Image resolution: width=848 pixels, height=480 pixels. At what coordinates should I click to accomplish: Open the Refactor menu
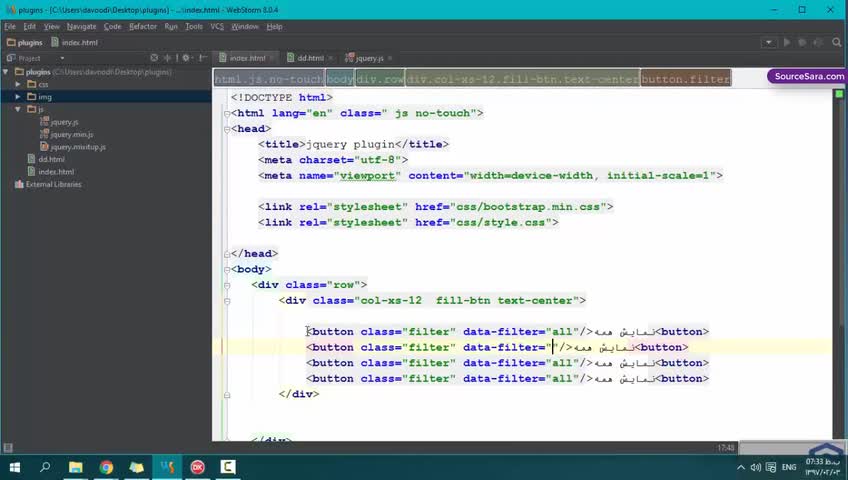click(143, 26)
